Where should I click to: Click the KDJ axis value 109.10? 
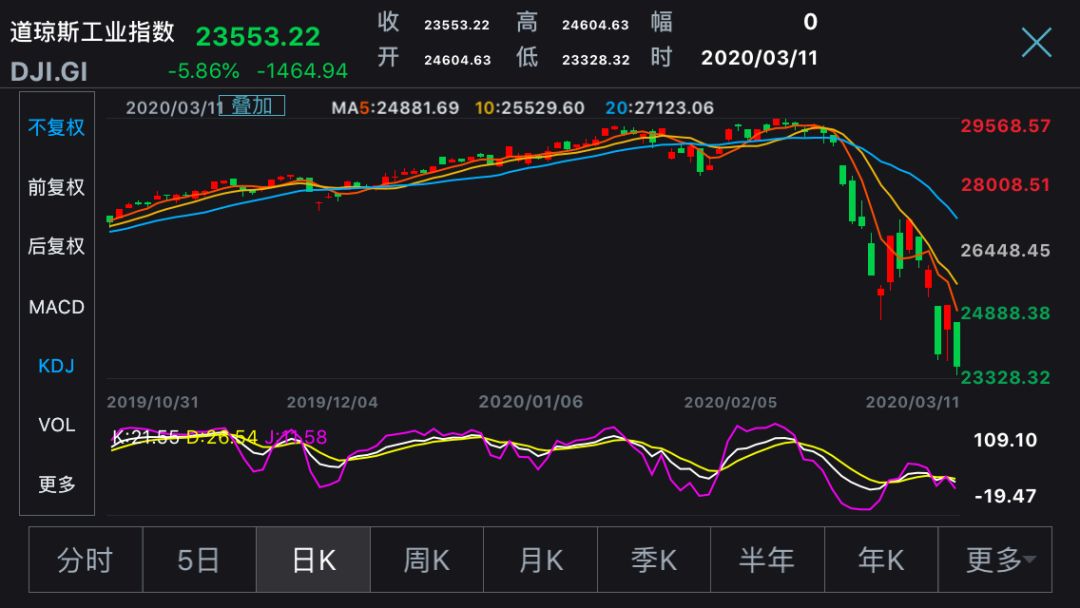[1005, 440]
